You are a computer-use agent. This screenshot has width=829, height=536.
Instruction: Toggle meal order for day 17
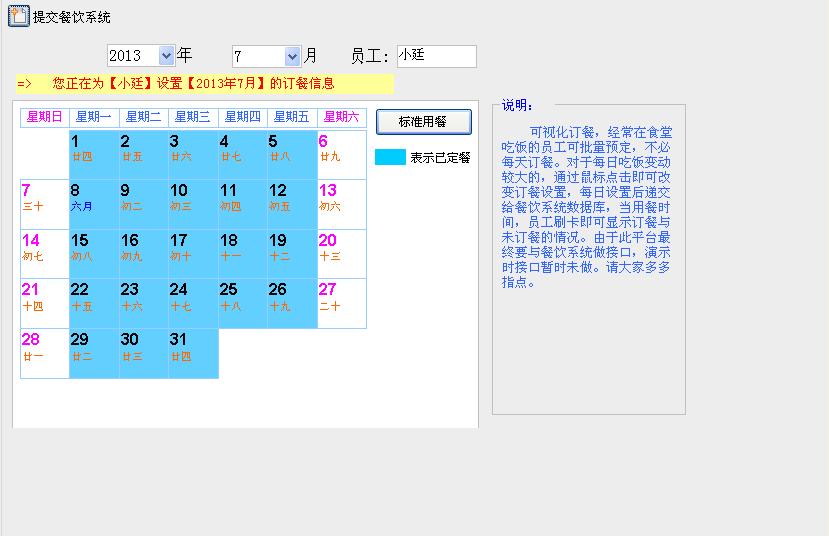pyautogui.click(x=194, y=254)
